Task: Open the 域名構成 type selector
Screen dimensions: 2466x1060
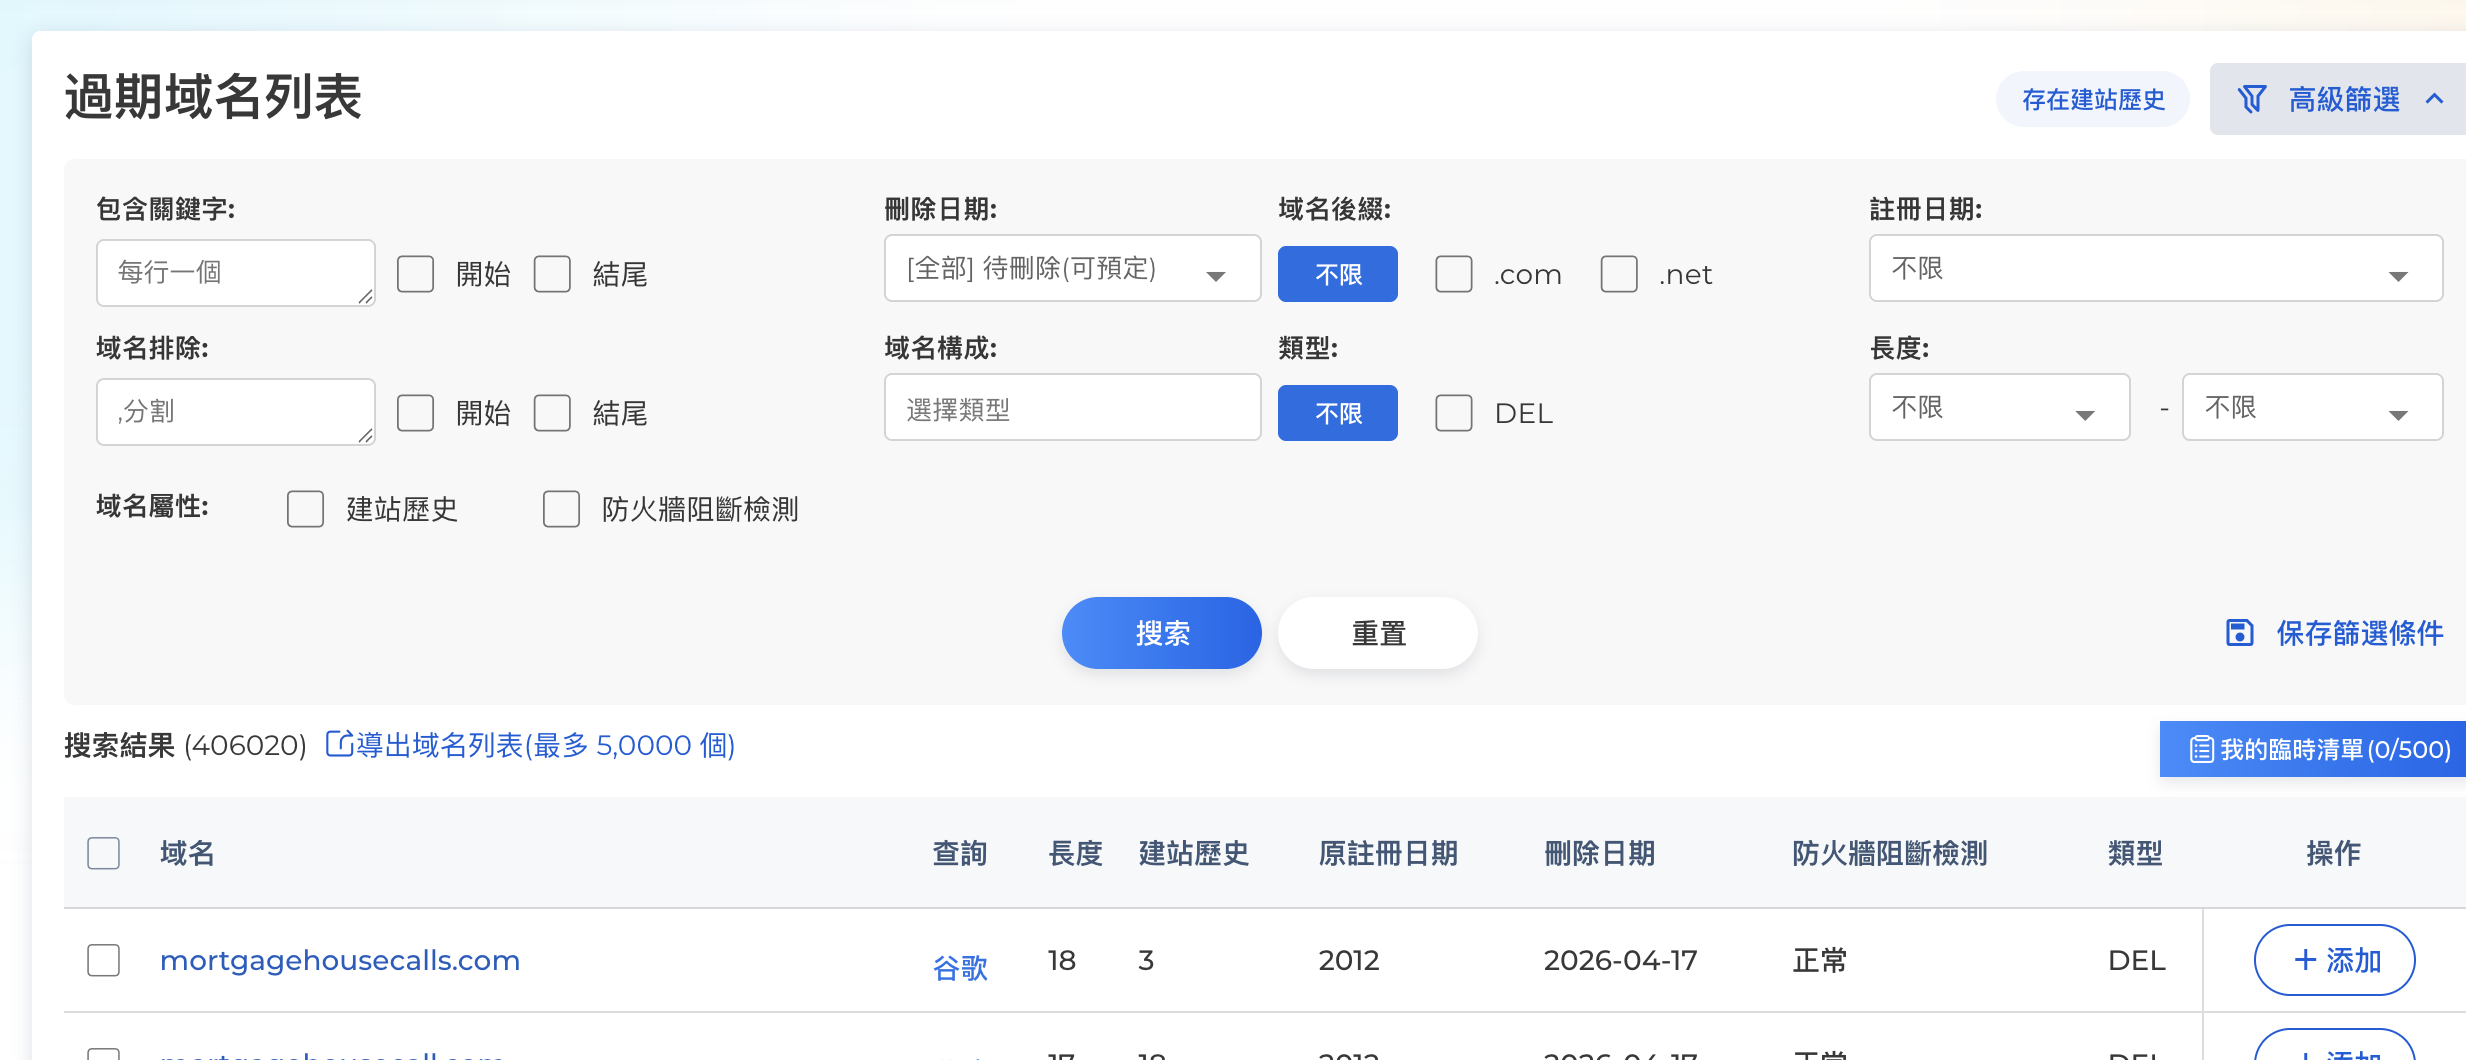Action: [1072, 407]
